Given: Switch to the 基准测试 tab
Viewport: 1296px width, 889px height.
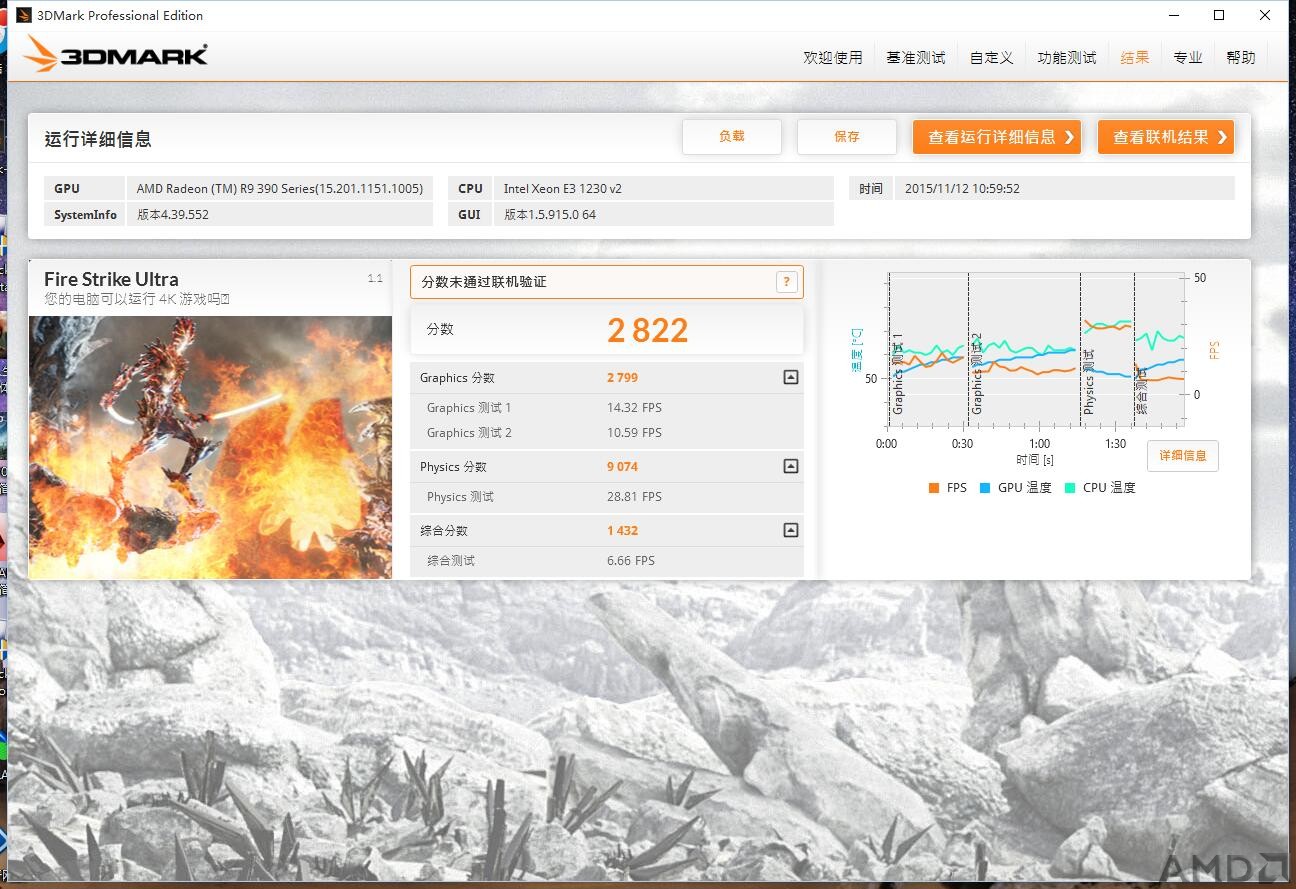Looking at the screenshot, I should [916, 58].
